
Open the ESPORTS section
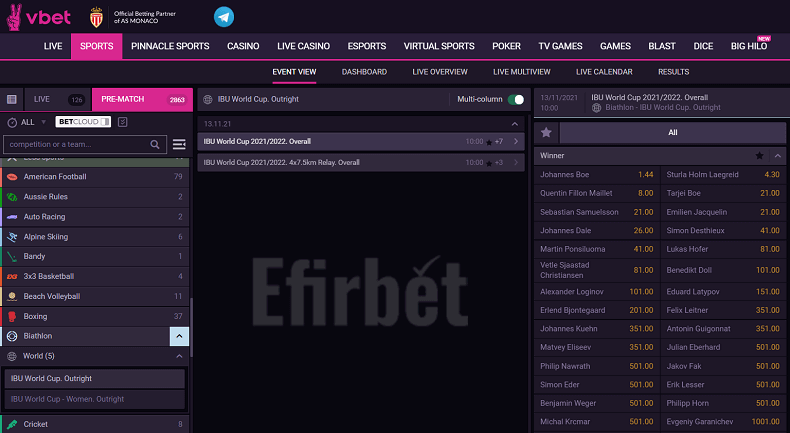point(367,46)
